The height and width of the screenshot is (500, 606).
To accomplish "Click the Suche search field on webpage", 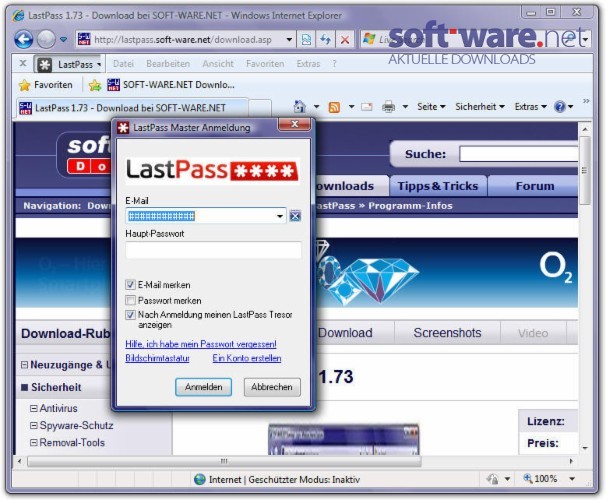I will (x=518, y=154).
